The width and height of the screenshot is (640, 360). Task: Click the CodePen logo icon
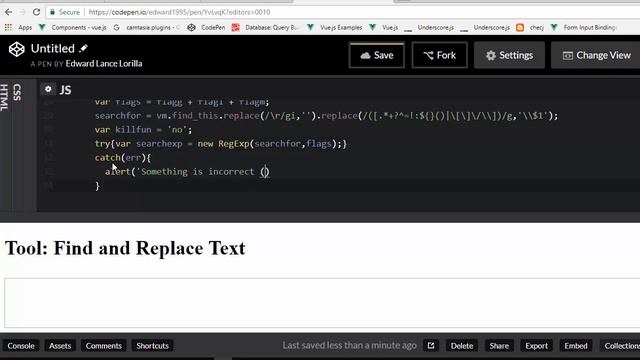(x=17, y=49)
